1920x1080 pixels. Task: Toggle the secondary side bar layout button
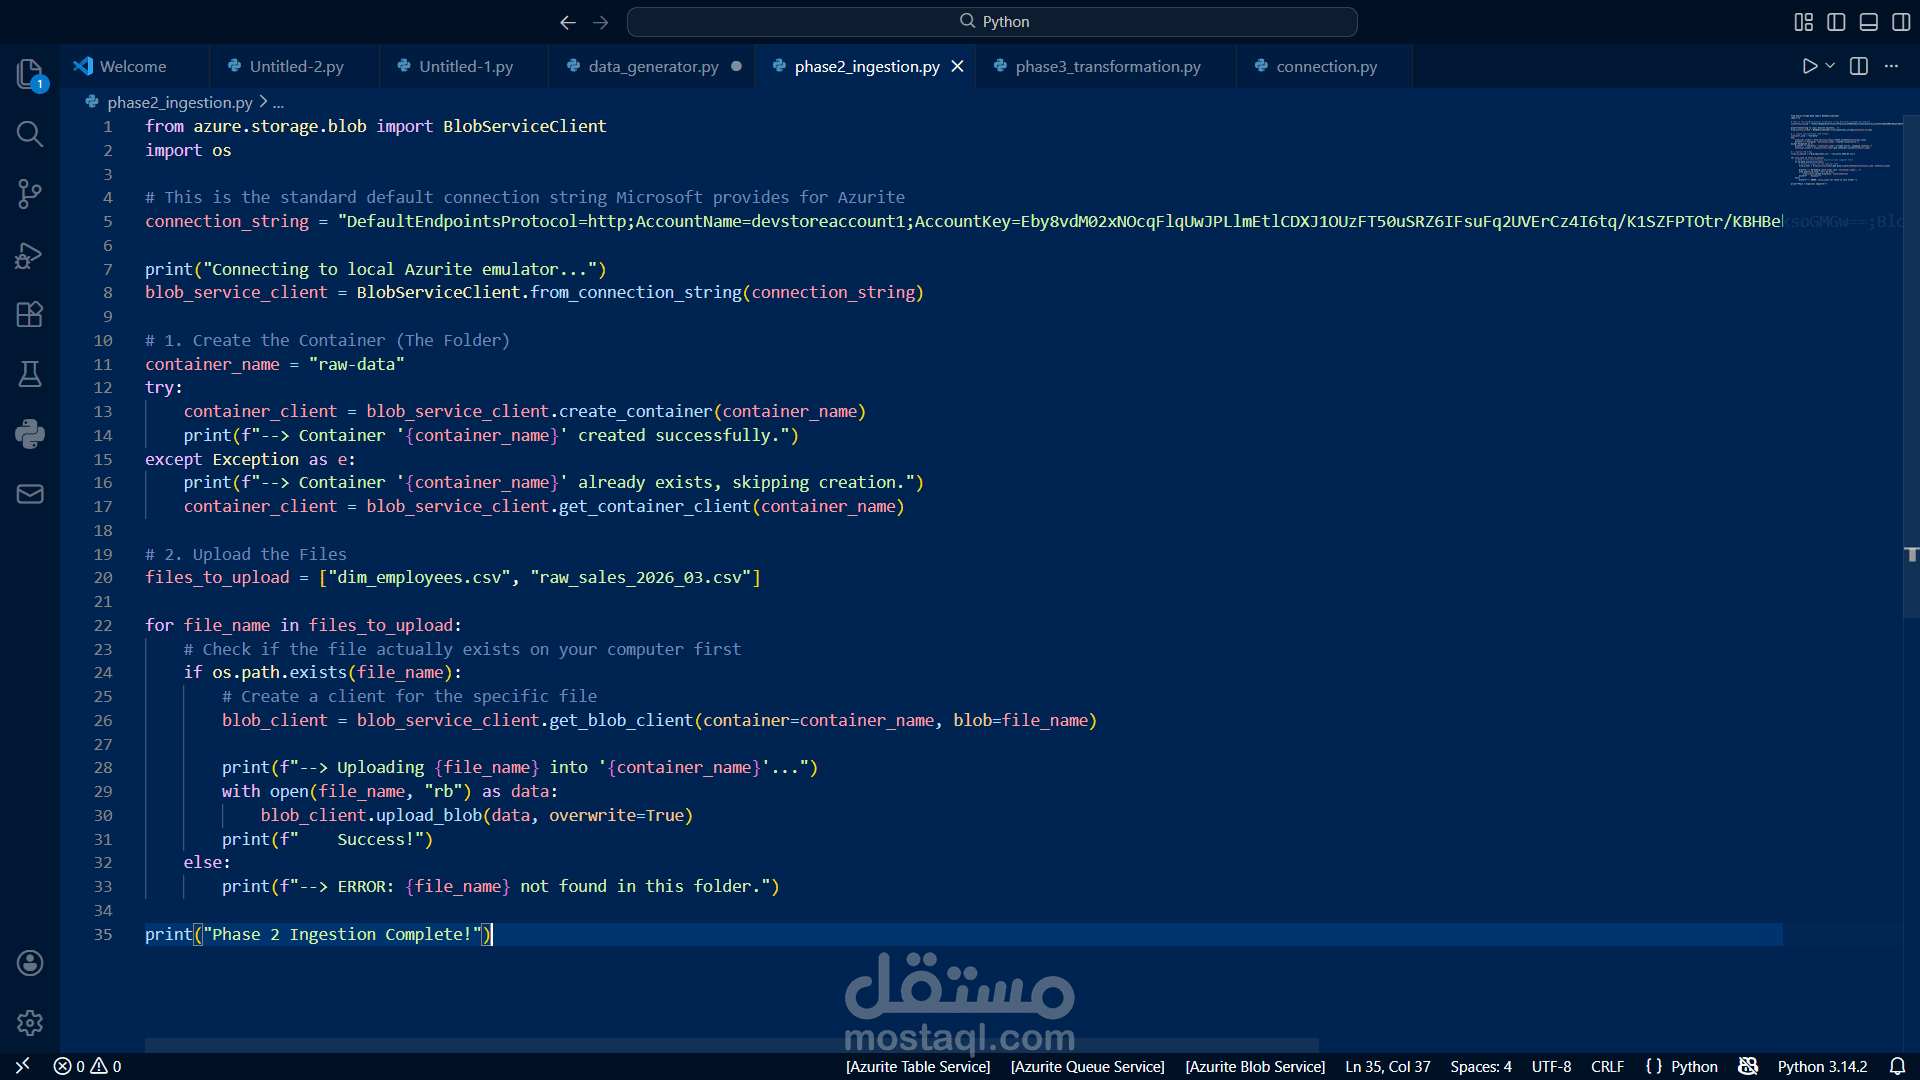pos(1901,22)
